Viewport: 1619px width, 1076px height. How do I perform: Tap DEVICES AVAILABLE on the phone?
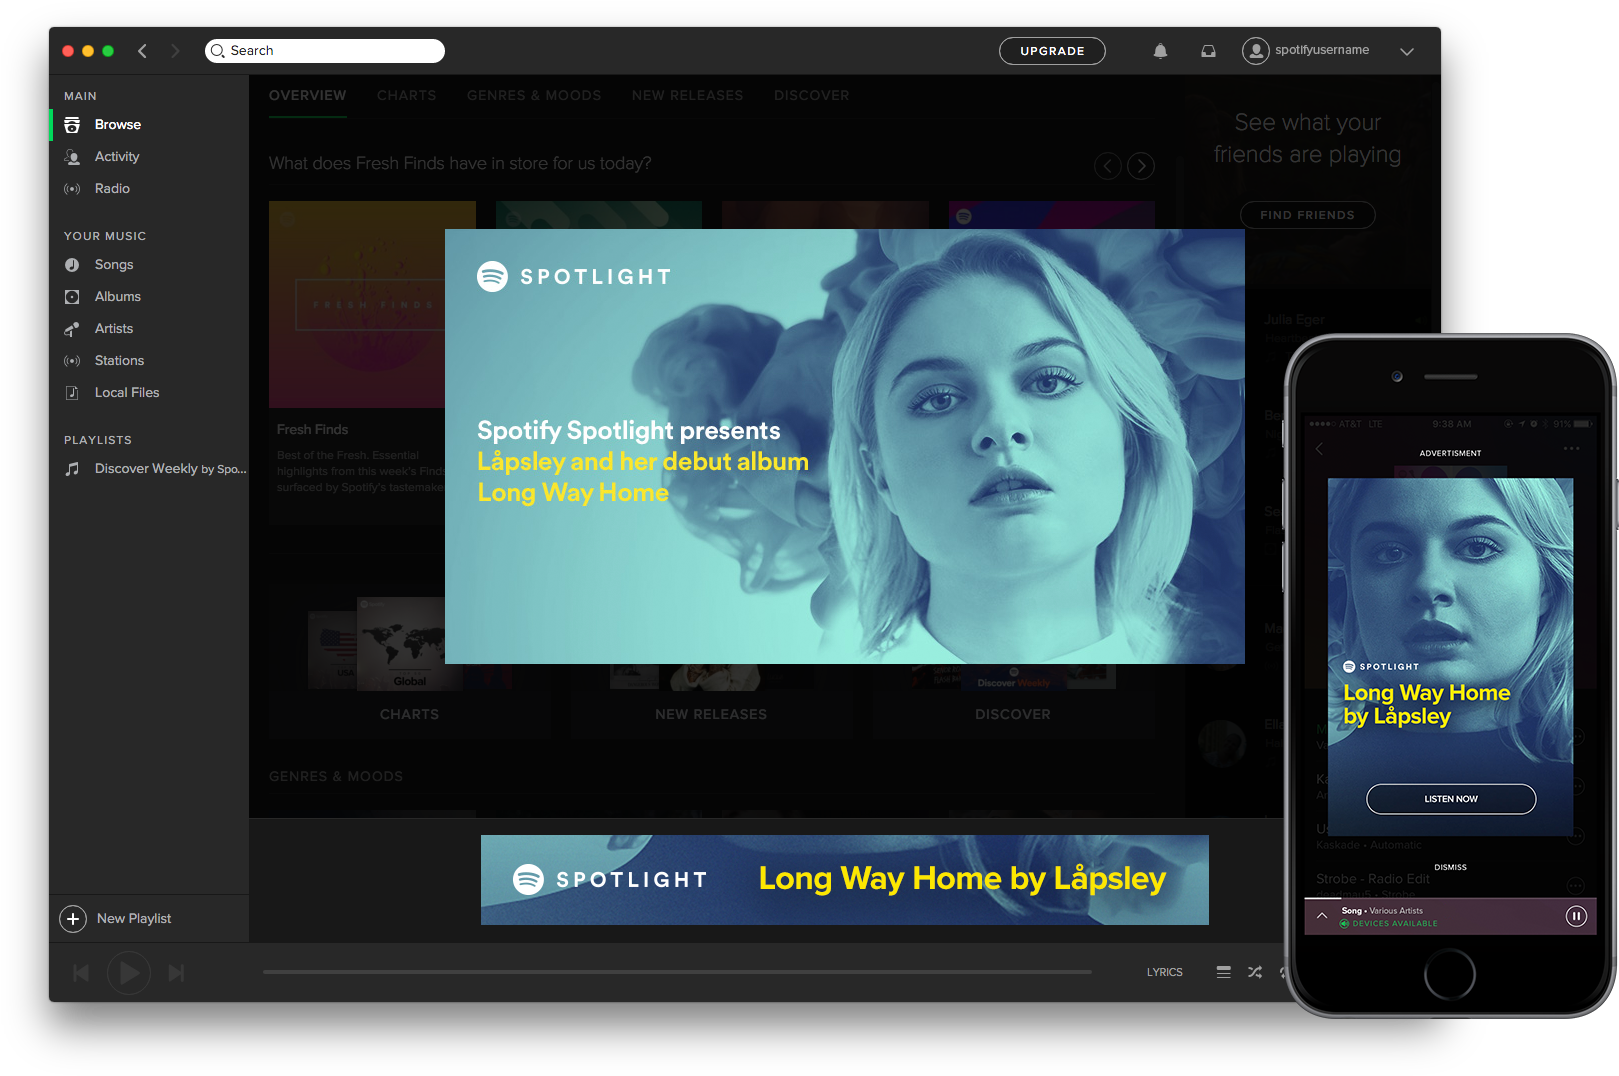(1389, 924)
